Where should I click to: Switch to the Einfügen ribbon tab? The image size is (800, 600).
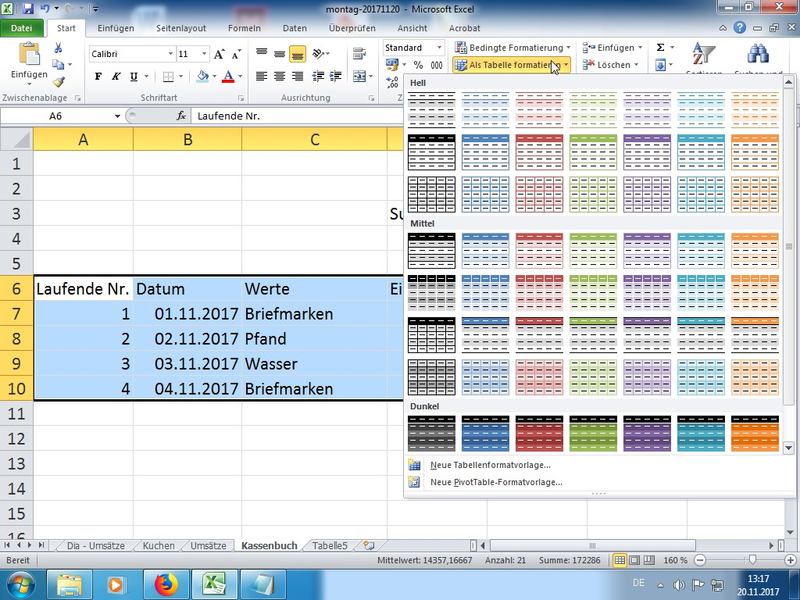click(116, 28)
